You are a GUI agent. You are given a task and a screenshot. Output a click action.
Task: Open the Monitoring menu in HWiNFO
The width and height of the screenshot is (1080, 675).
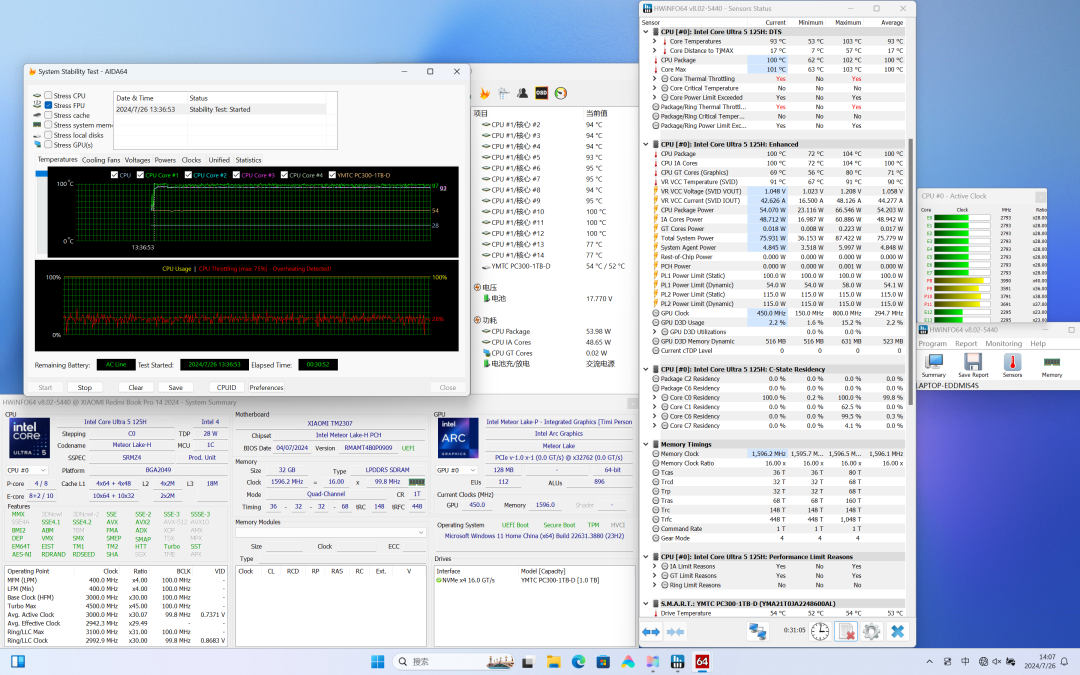coord(1003,343)
